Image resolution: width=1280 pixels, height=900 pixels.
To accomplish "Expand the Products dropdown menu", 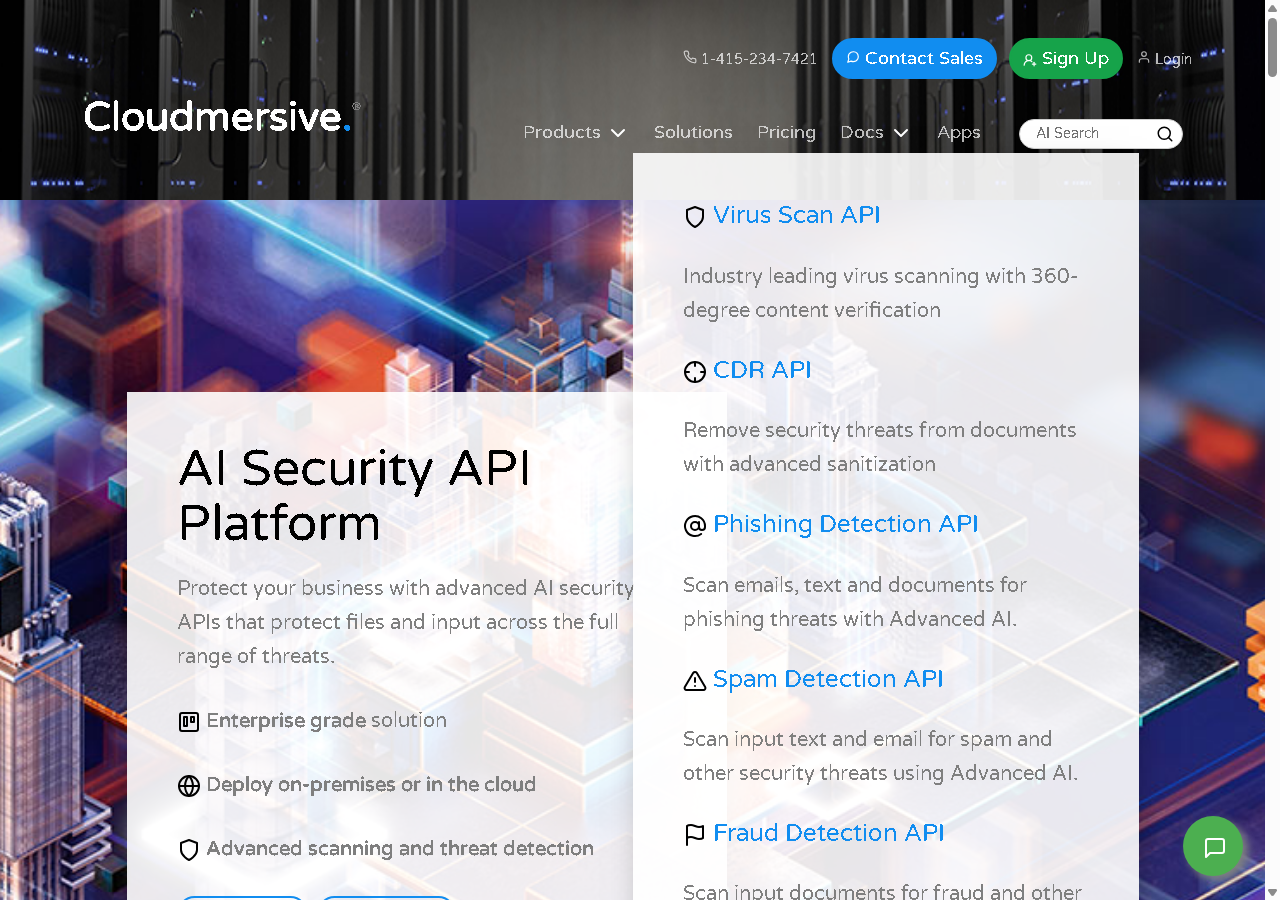I will click(x=575, y=132).
